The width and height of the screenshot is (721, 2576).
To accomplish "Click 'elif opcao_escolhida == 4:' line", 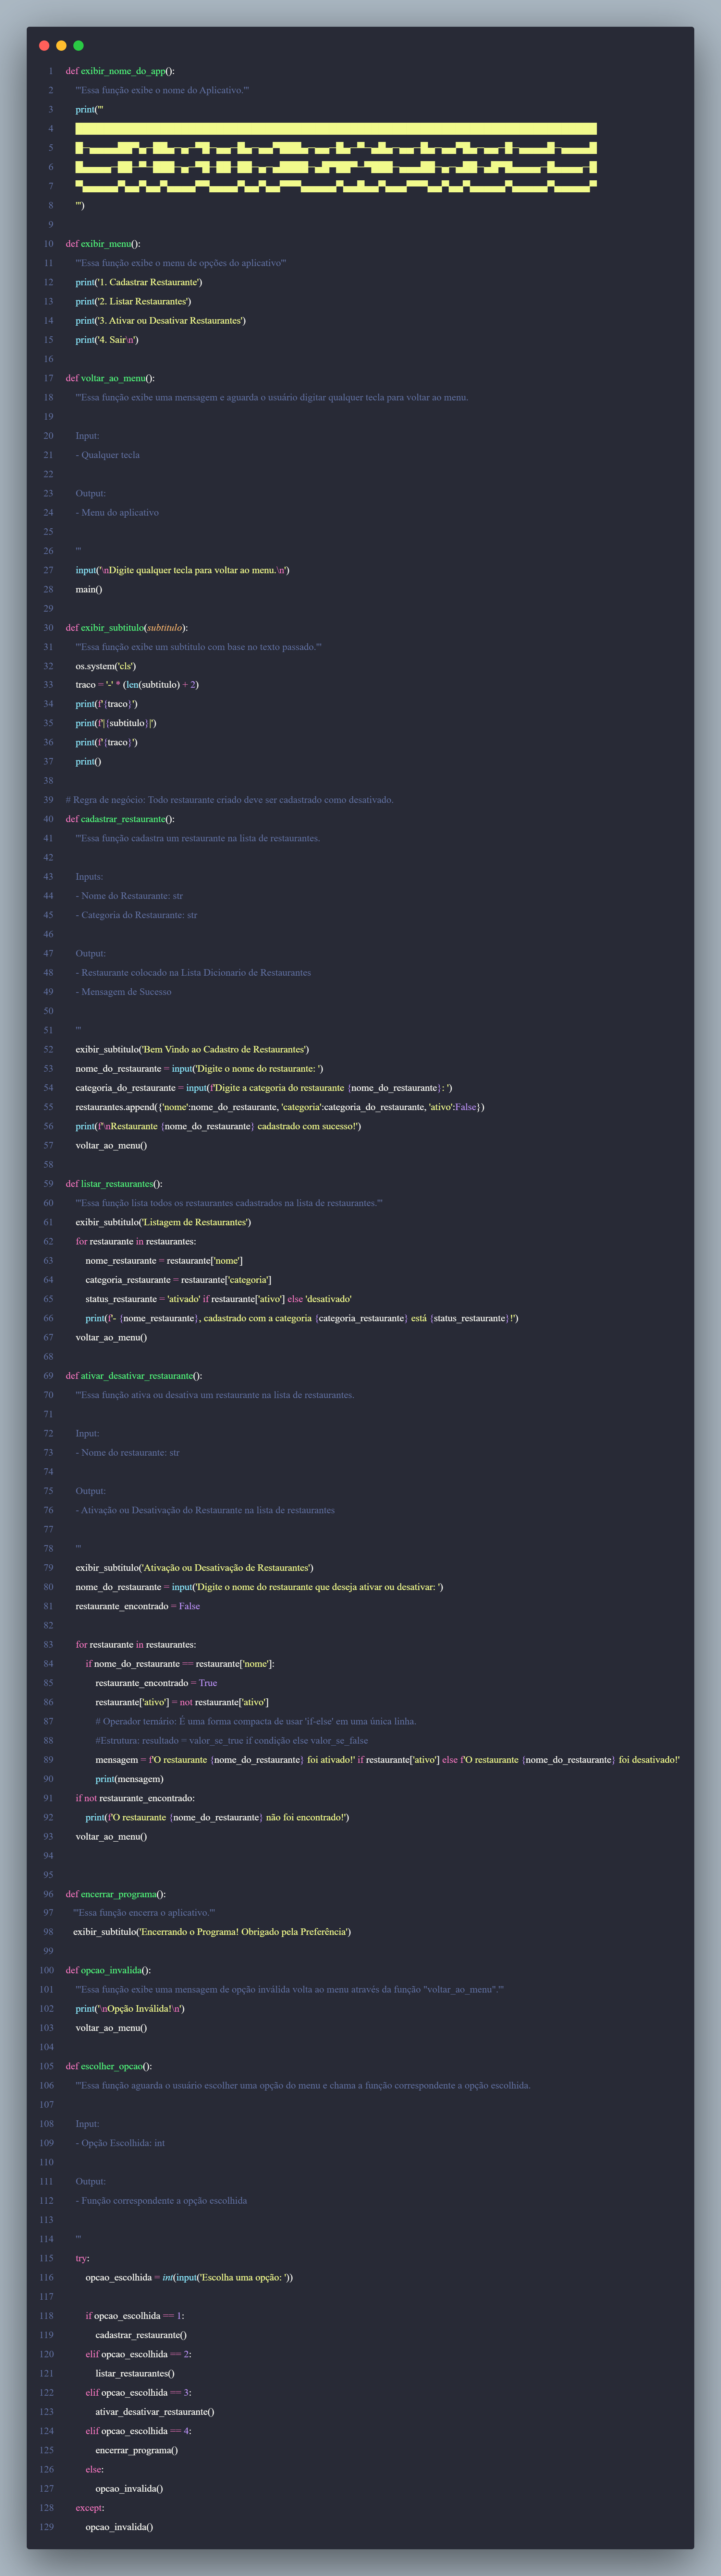I will click(x=138, y=2431).
